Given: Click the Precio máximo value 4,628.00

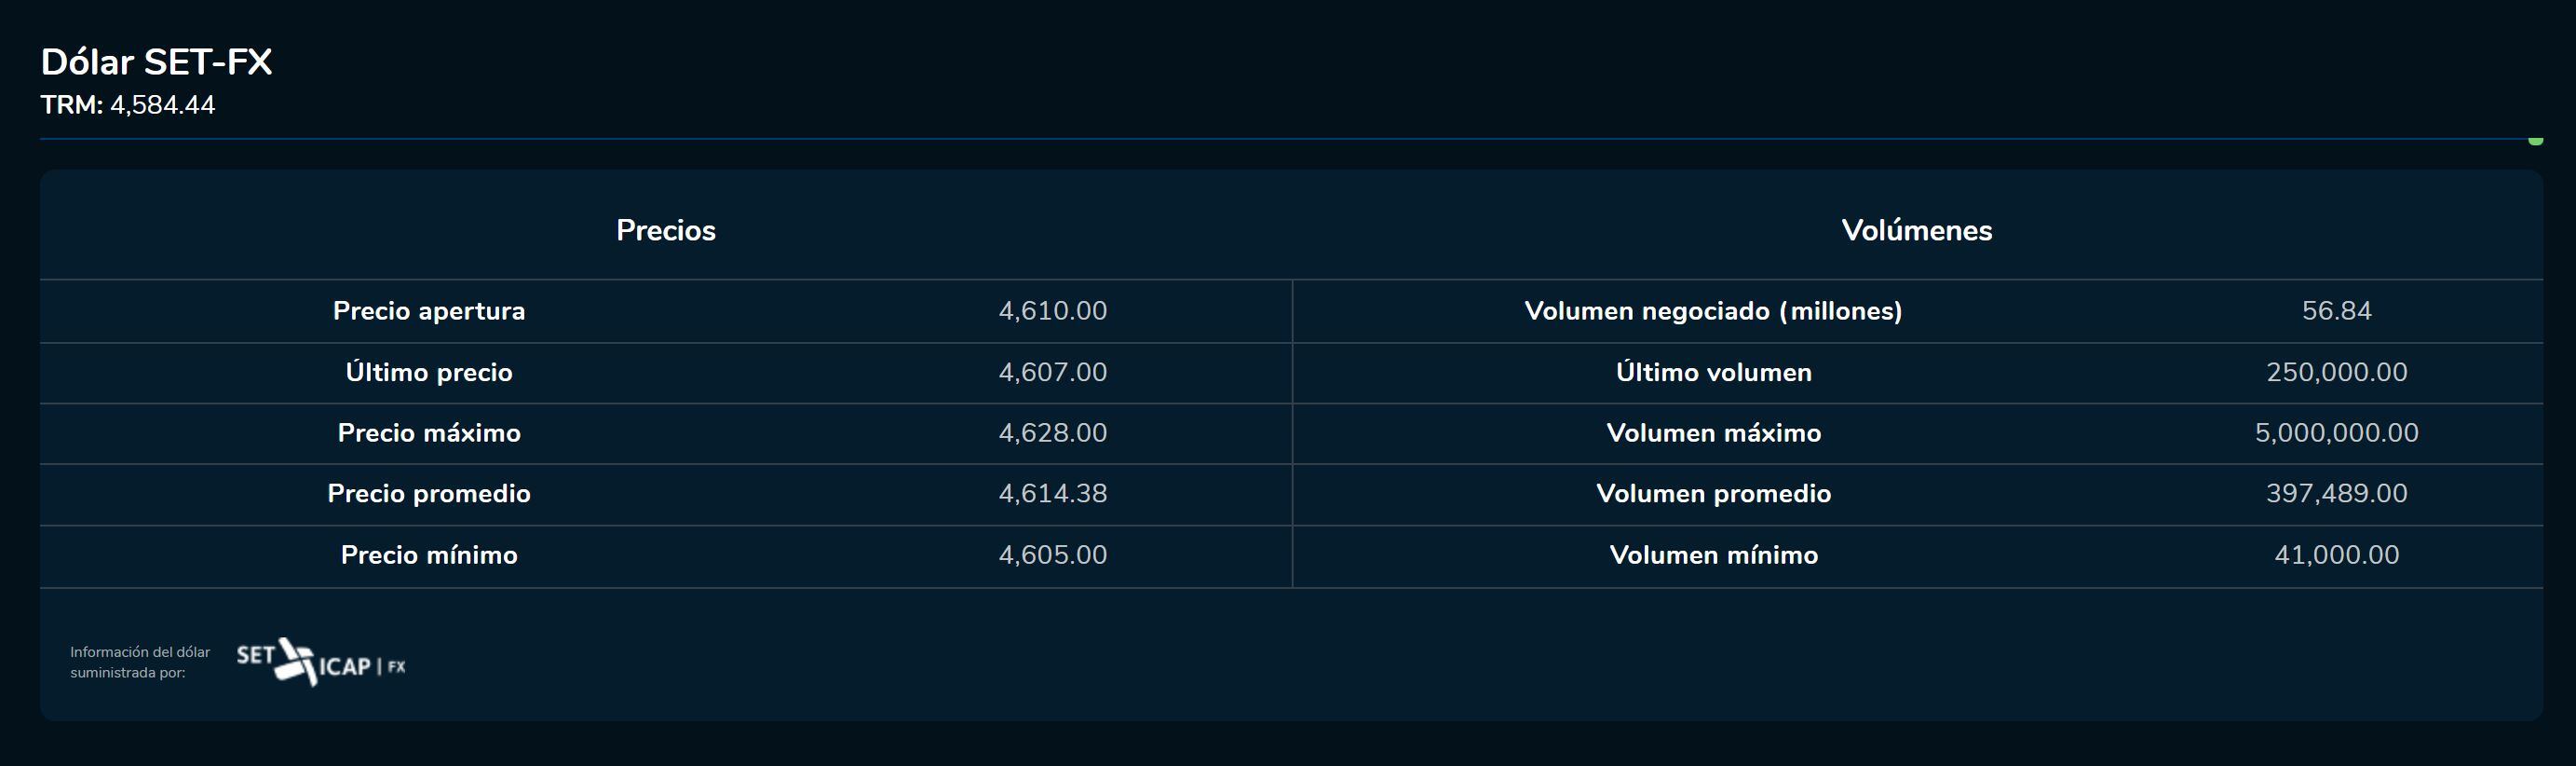Looking at the screenshot, I should point(1052,433).
